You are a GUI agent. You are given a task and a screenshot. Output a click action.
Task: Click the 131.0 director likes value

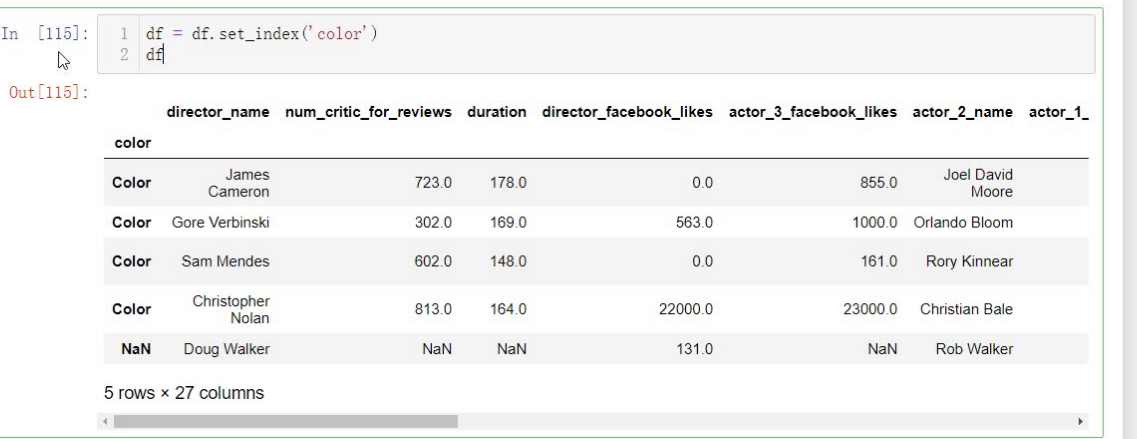tap(694, 349)
